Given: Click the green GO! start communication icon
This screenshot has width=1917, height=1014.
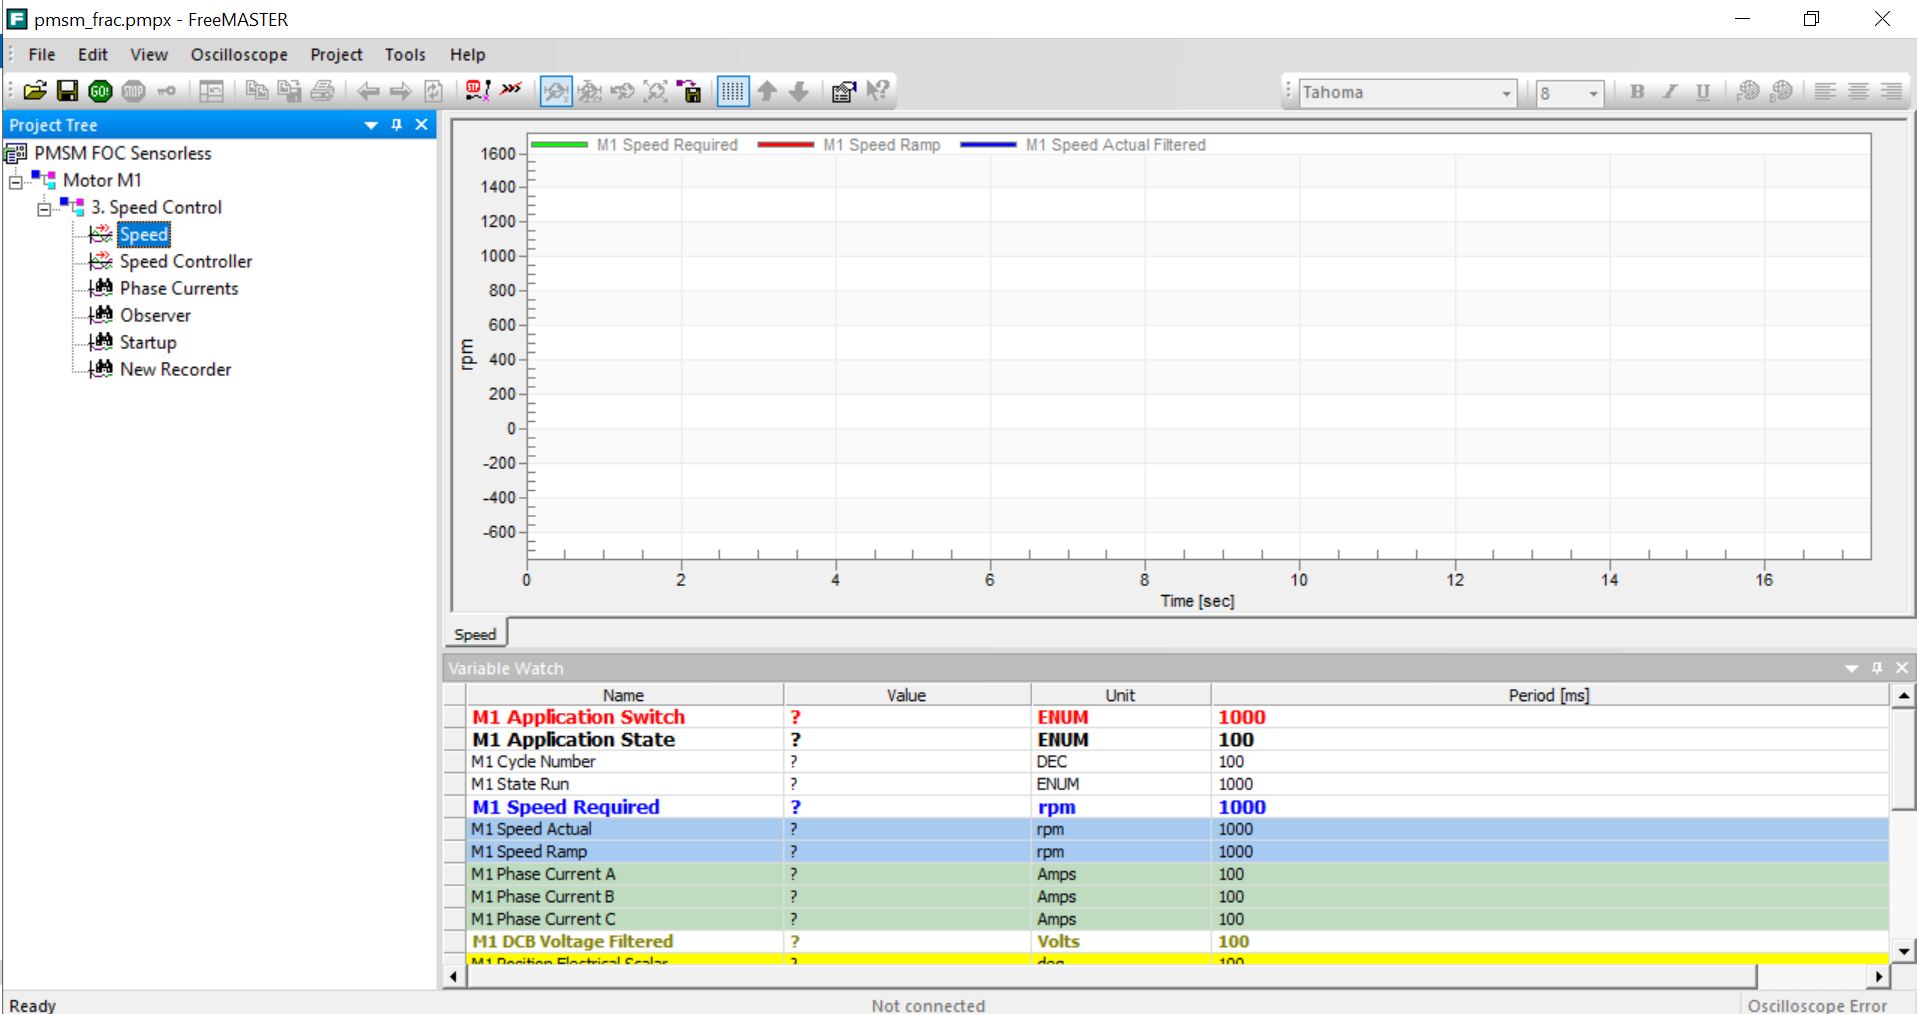Looking at the screenshot, I should (100, 92).
